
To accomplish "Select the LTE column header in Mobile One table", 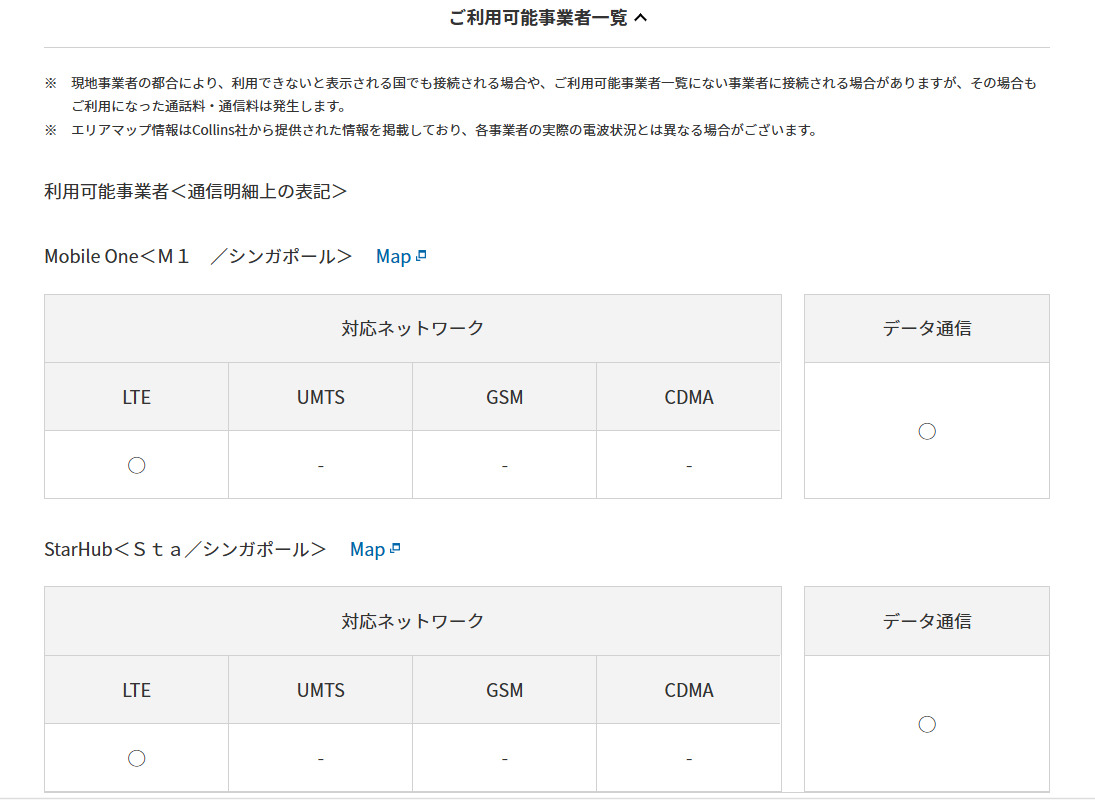I will point(137,397).
